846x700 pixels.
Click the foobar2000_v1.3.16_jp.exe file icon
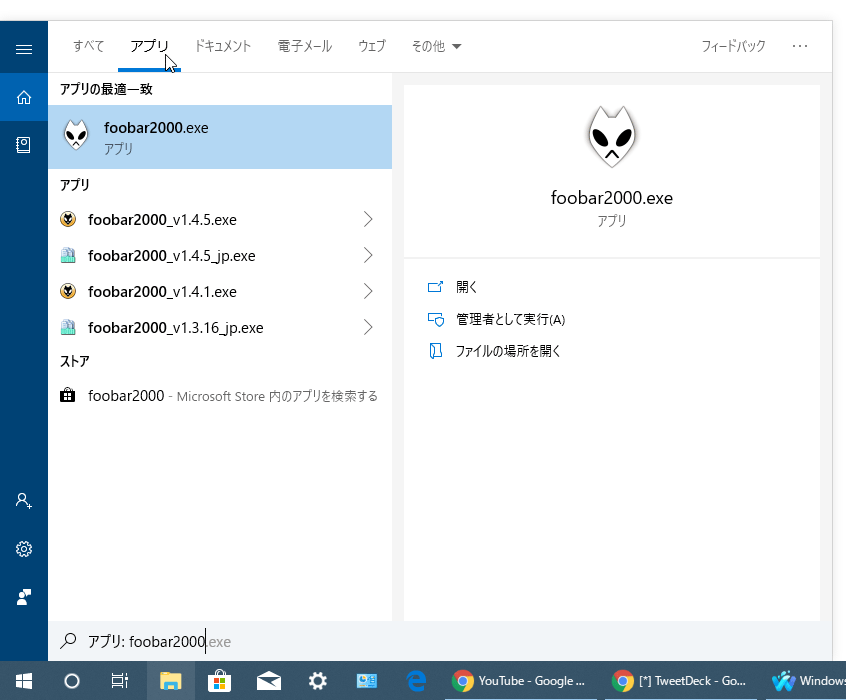(x=68, y=327)
